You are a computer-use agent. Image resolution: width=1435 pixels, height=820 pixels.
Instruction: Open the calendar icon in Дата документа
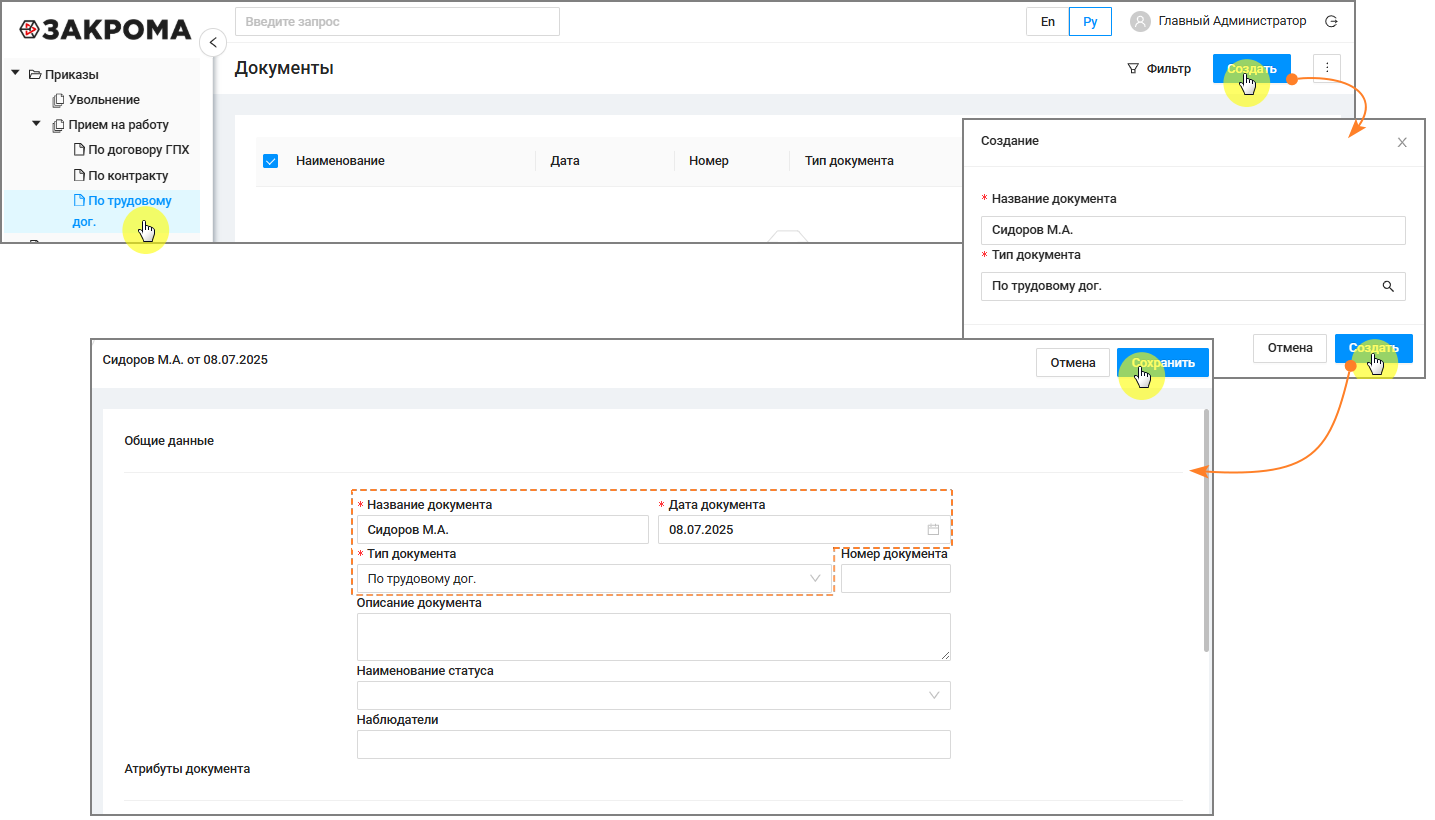click(933, 529)
